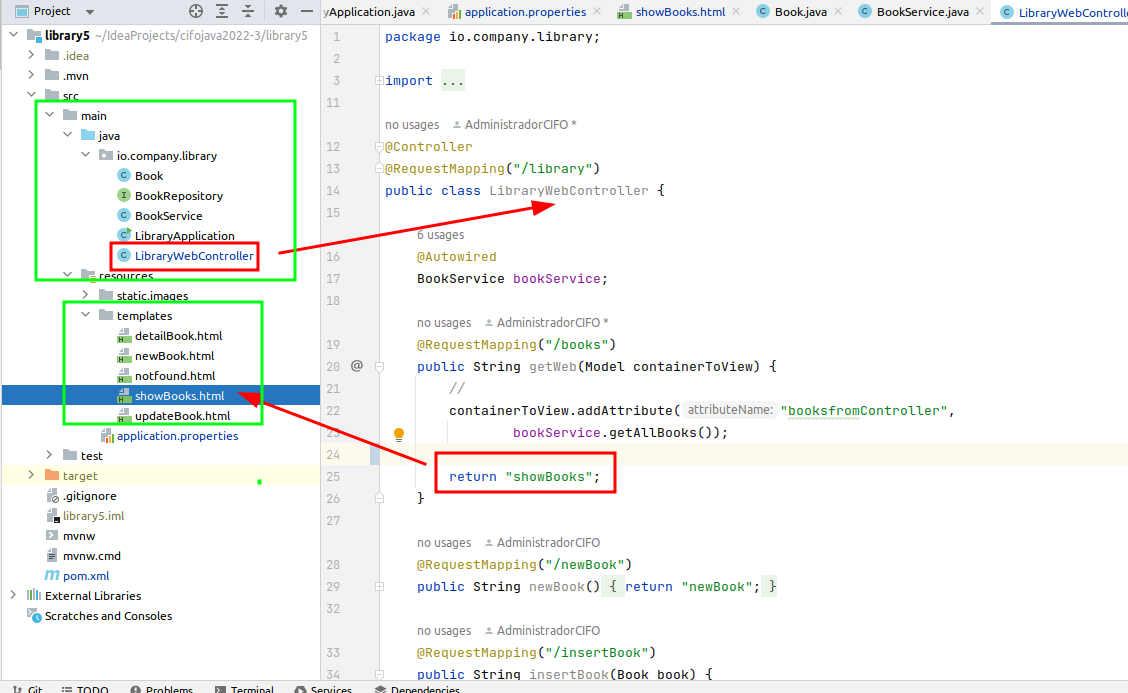Select Scratches and Consoles node
This screenshot has width=1128, height=693.
(108, 616)
